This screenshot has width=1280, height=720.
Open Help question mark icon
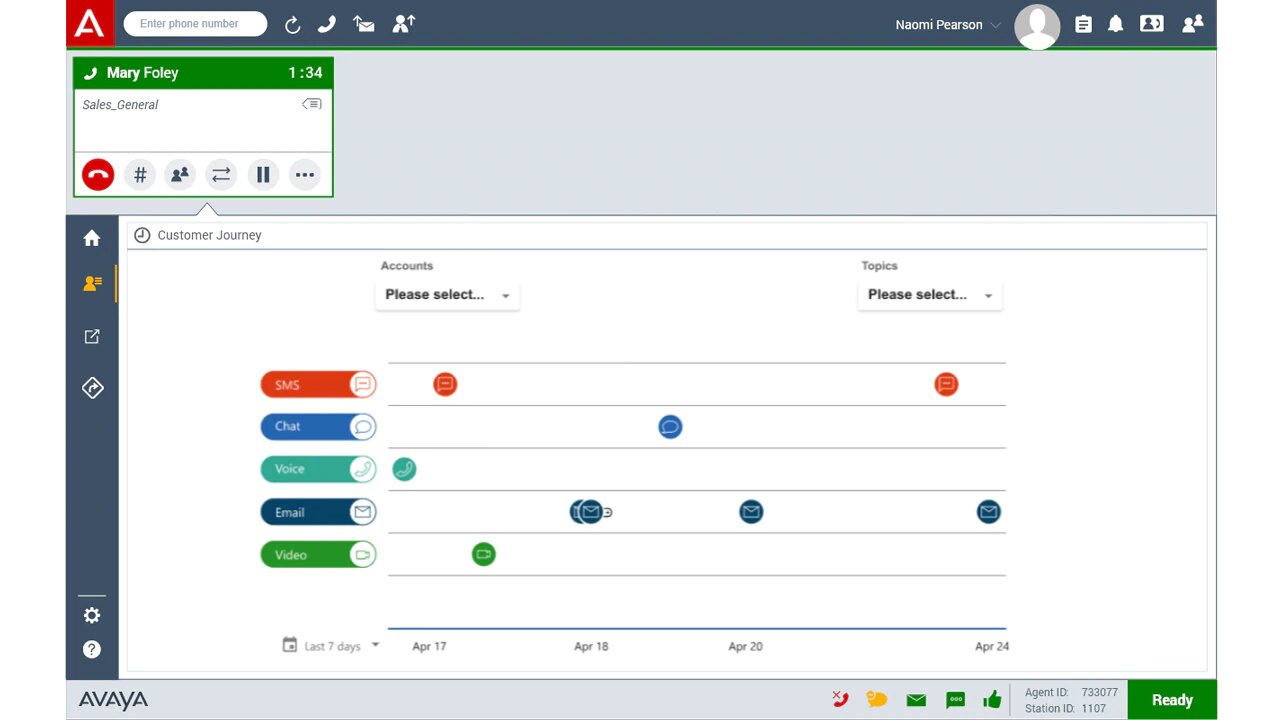point(92,650)
